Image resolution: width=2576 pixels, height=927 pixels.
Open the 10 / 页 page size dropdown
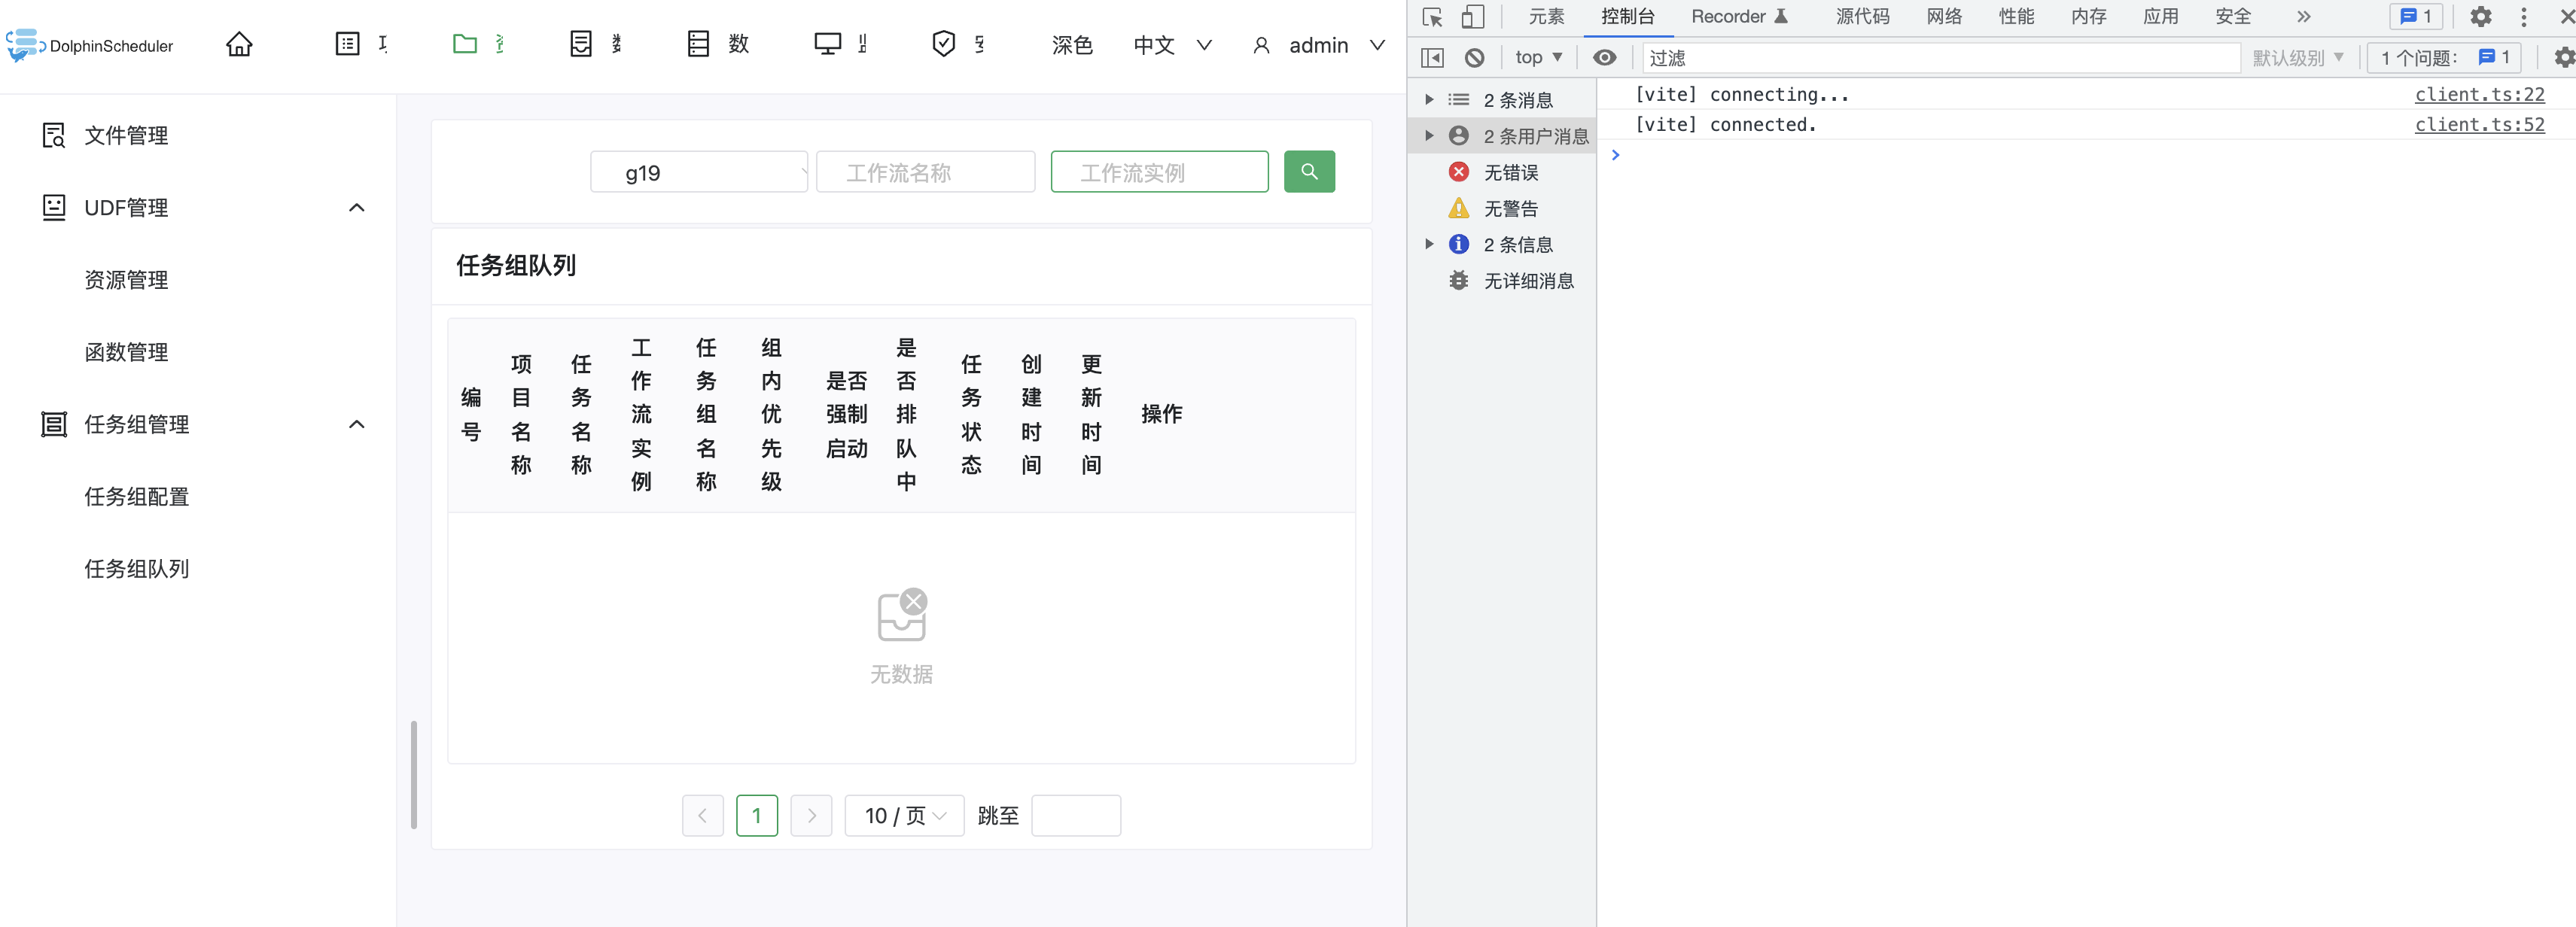(x=904, y=816)
